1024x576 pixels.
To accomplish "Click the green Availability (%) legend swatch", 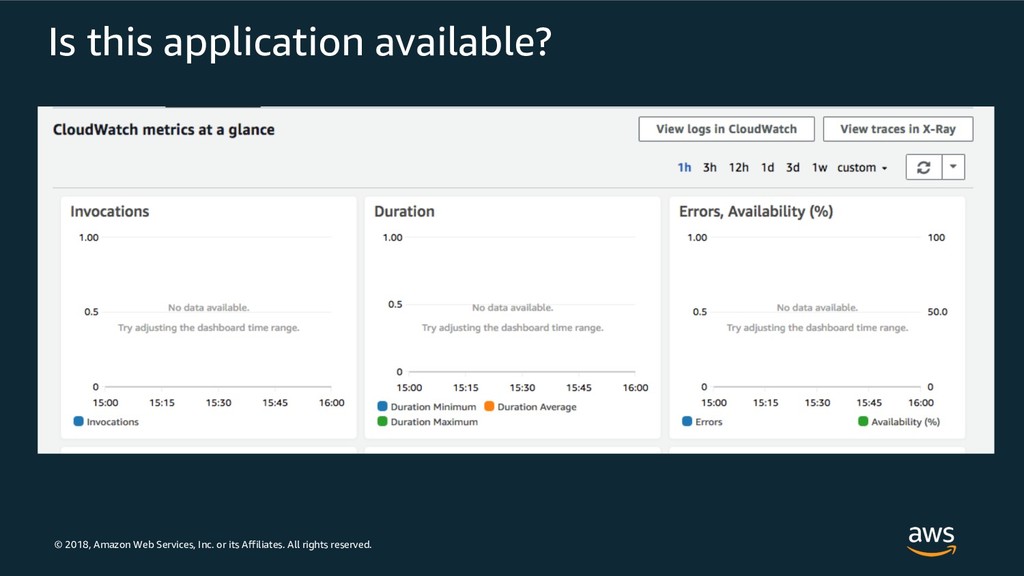I will [x=863, y=421].
